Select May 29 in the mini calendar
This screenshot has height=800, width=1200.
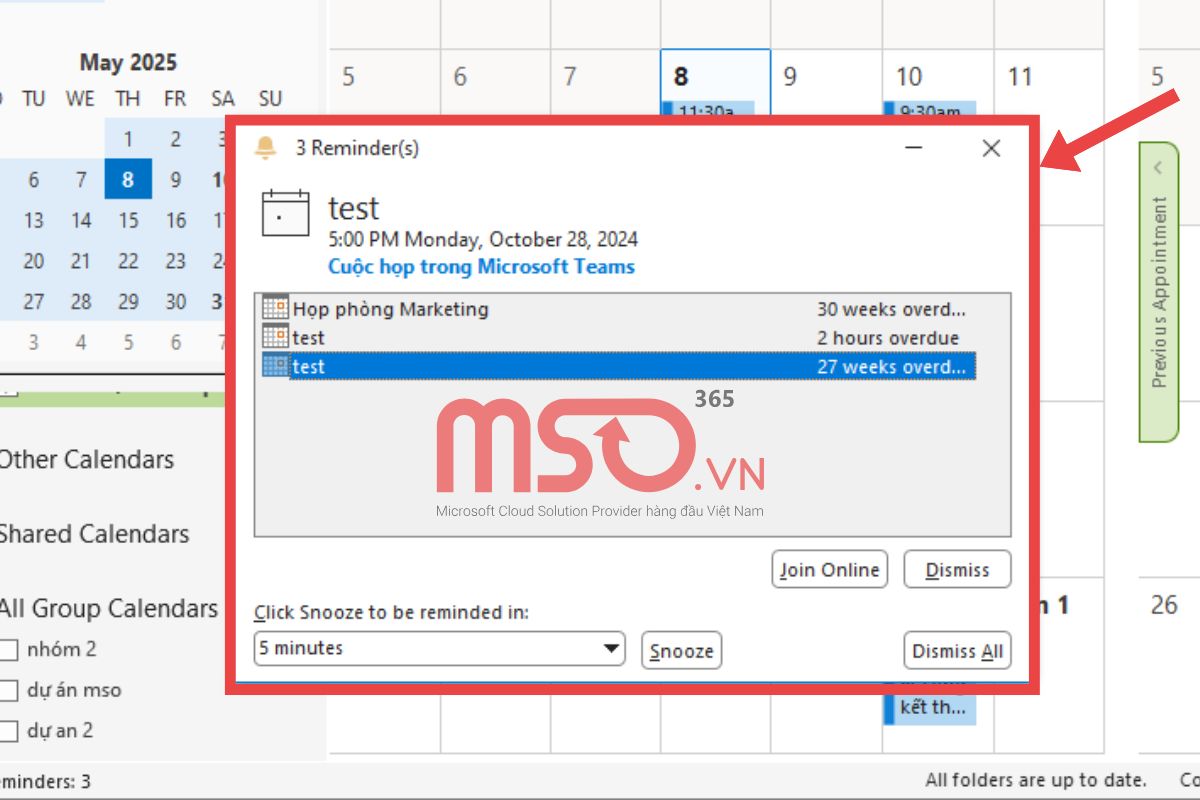point(128,301)
